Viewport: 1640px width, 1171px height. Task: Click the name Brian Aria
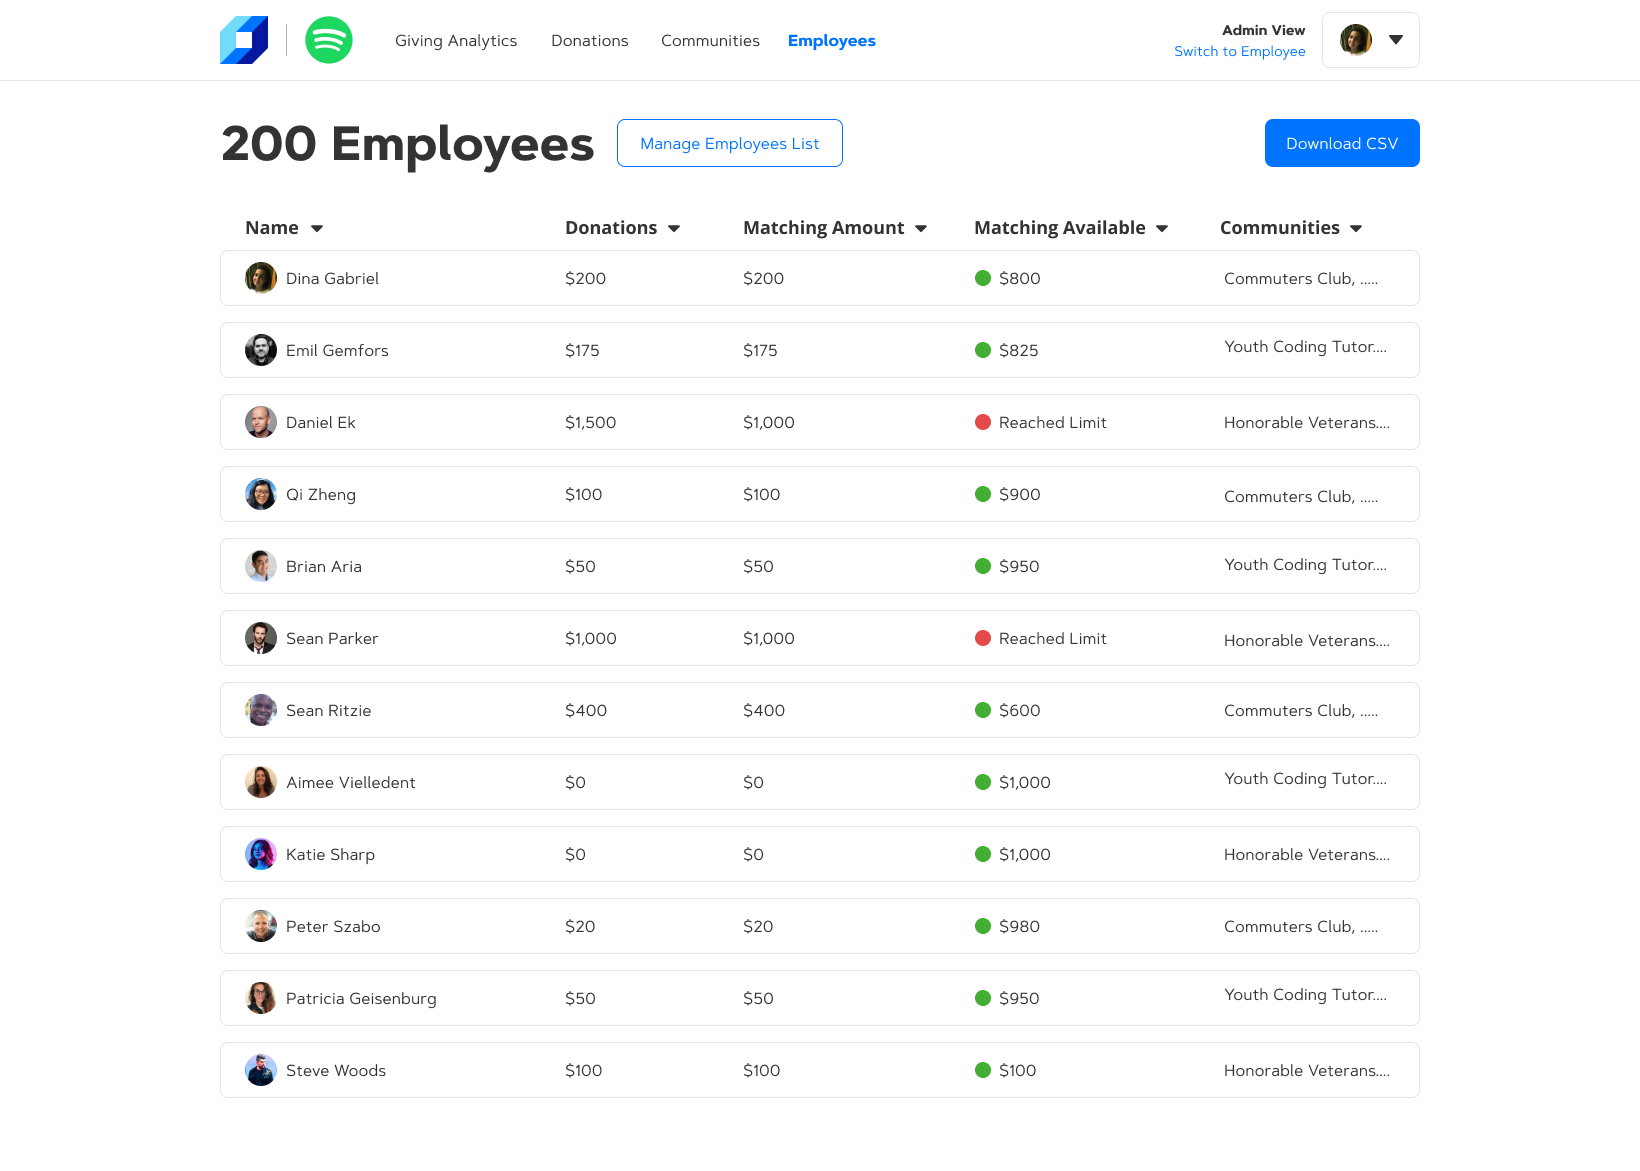tap(324, 567)
